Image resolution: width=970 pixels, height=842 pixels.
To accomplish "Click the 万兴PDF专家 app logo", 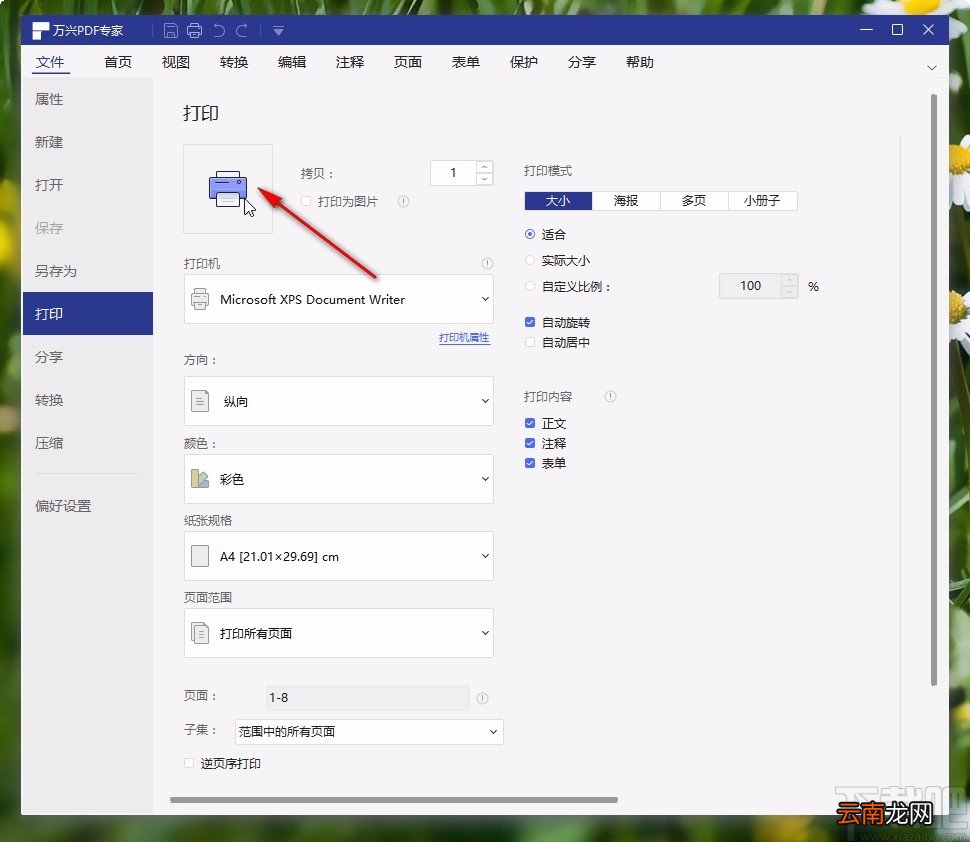I will pyautogui.click(x=41, y=30).
